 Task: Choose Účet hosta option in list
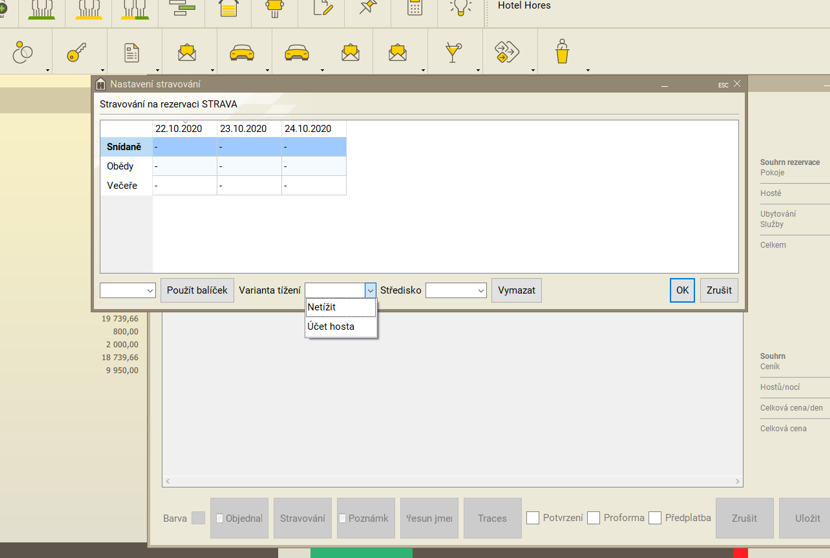click(340, 327)
